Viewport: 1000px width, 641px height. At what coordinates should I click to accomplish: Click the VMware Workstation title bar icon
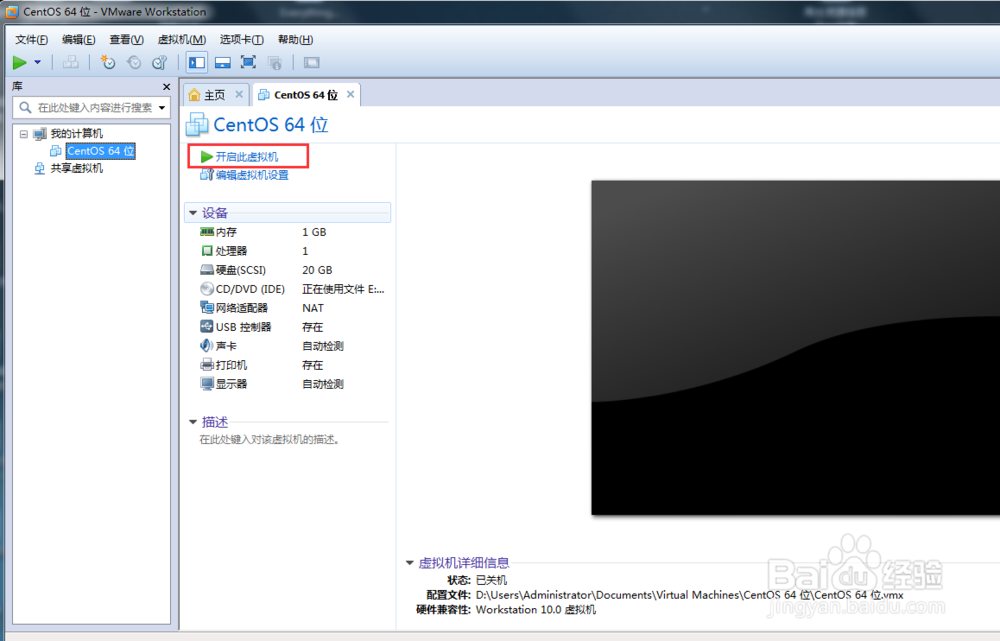[11, 11]
